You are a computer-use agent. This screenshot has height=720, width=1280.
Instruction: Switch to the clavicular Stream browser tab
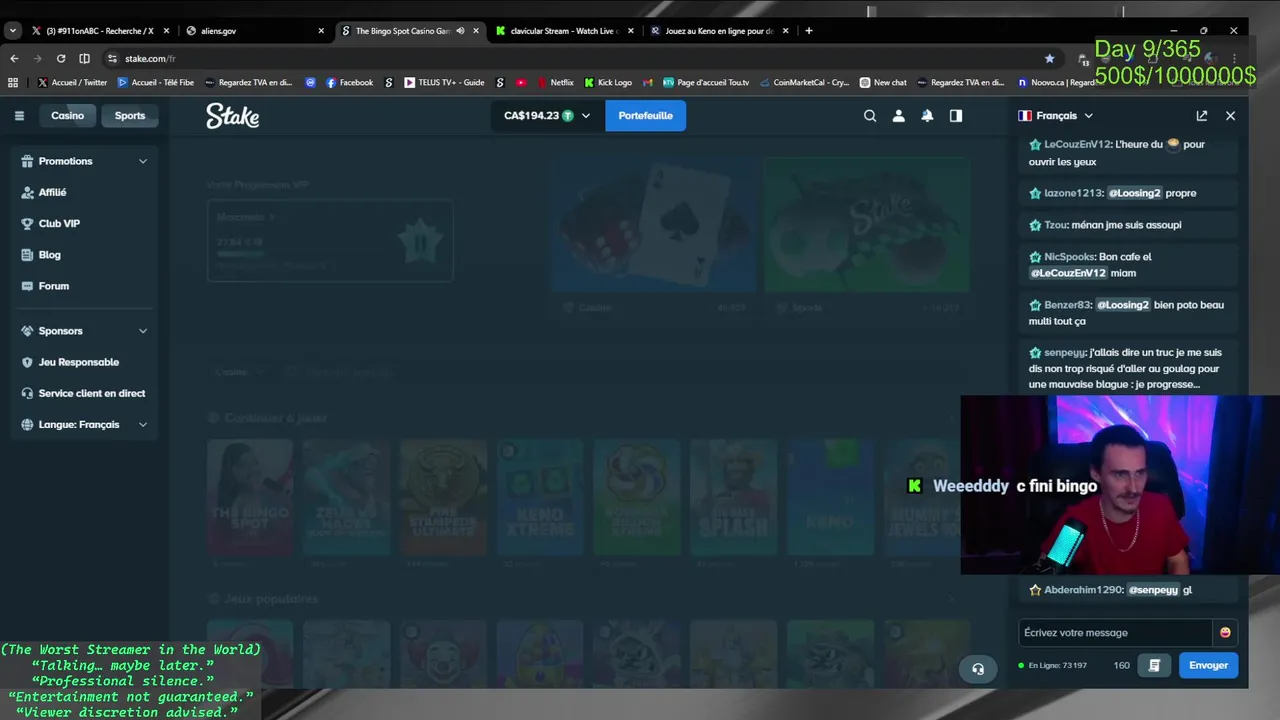(x=565, y=31)
